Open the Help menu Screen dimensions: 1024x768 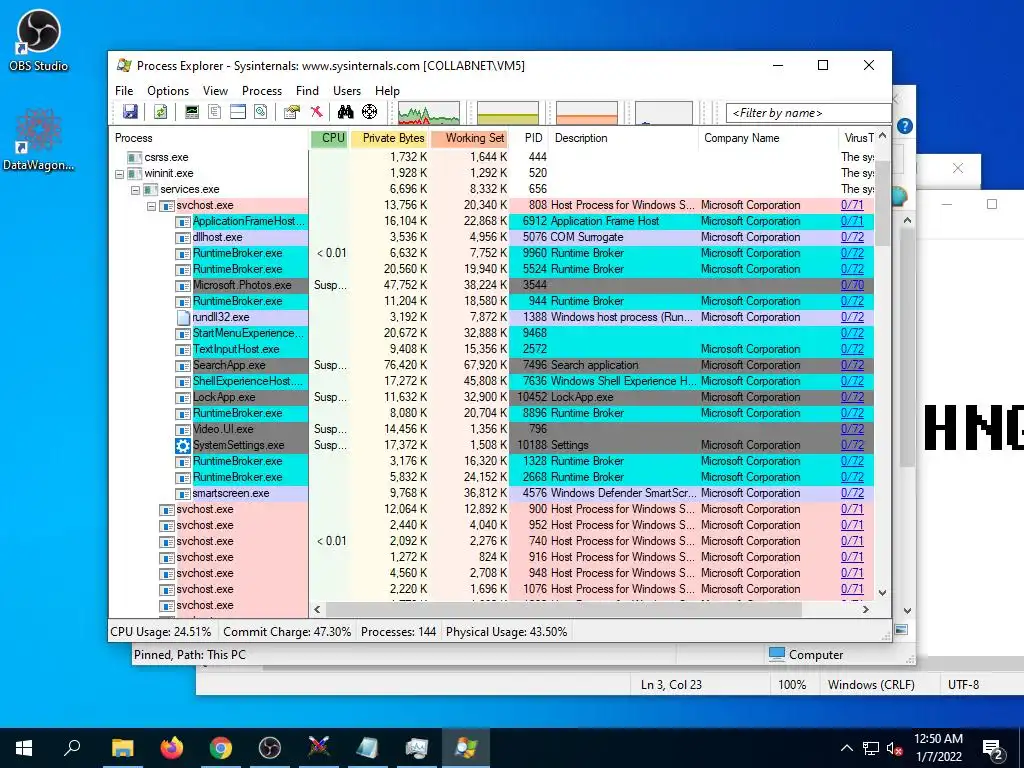pyautogui.click(x=387, y=91)
